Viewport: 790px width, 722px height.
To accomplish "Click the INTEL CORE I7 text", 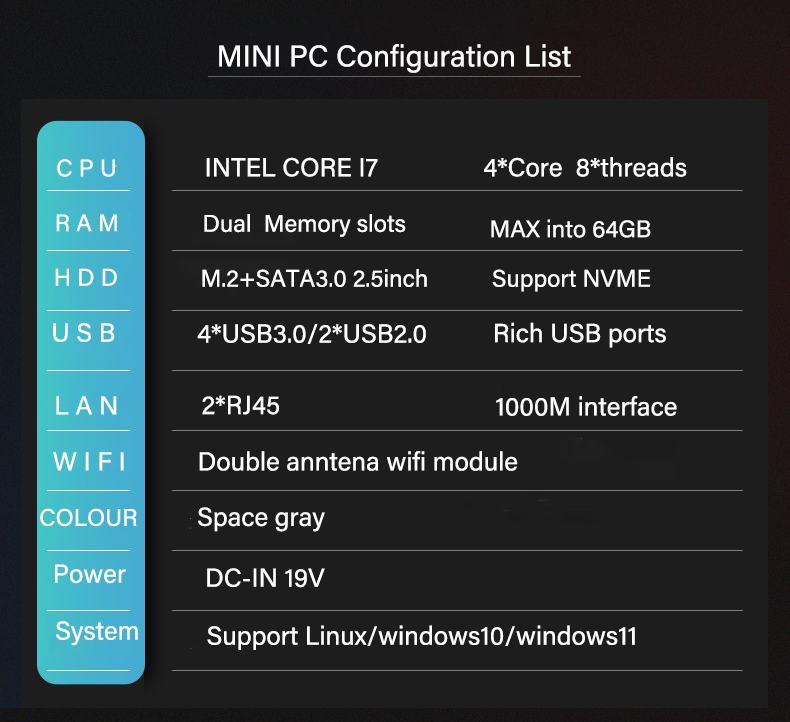I will pos(291,168).
